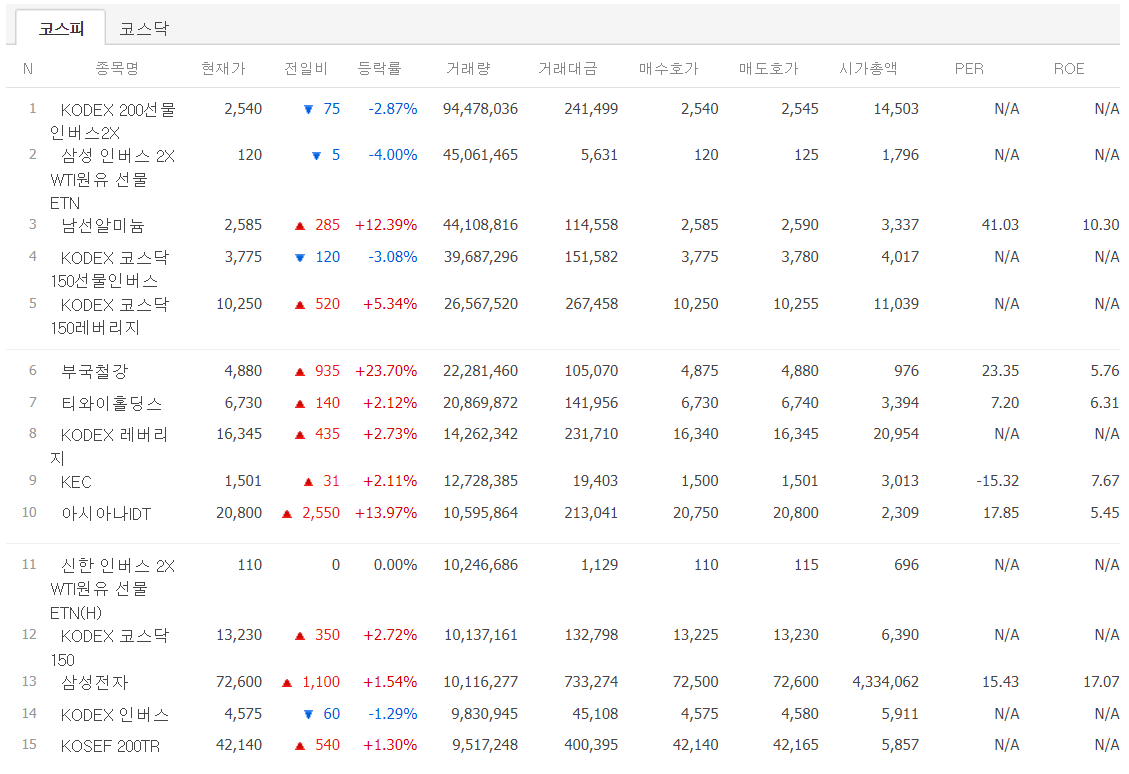Select the 0.00% change rate in row 11

tap(395, 565)
